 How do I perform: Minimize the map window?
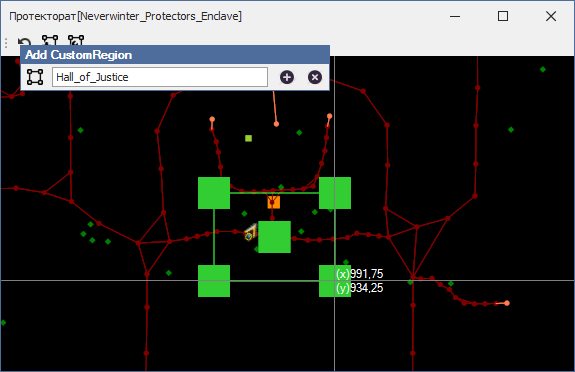click(x=455, y=16)
